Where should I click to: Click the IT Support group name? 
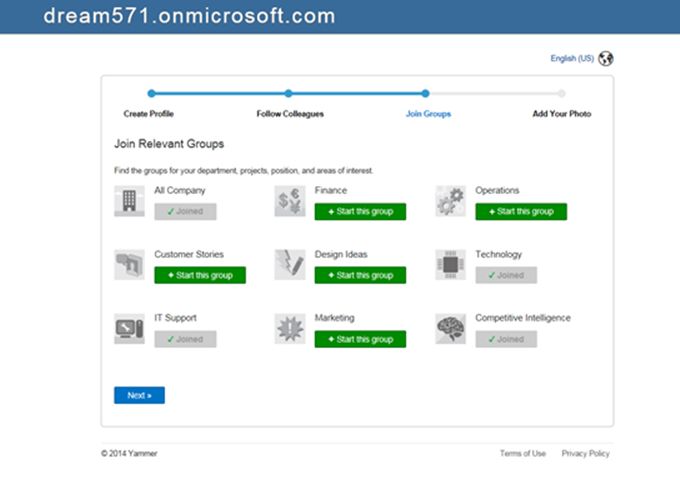[175, 318]
